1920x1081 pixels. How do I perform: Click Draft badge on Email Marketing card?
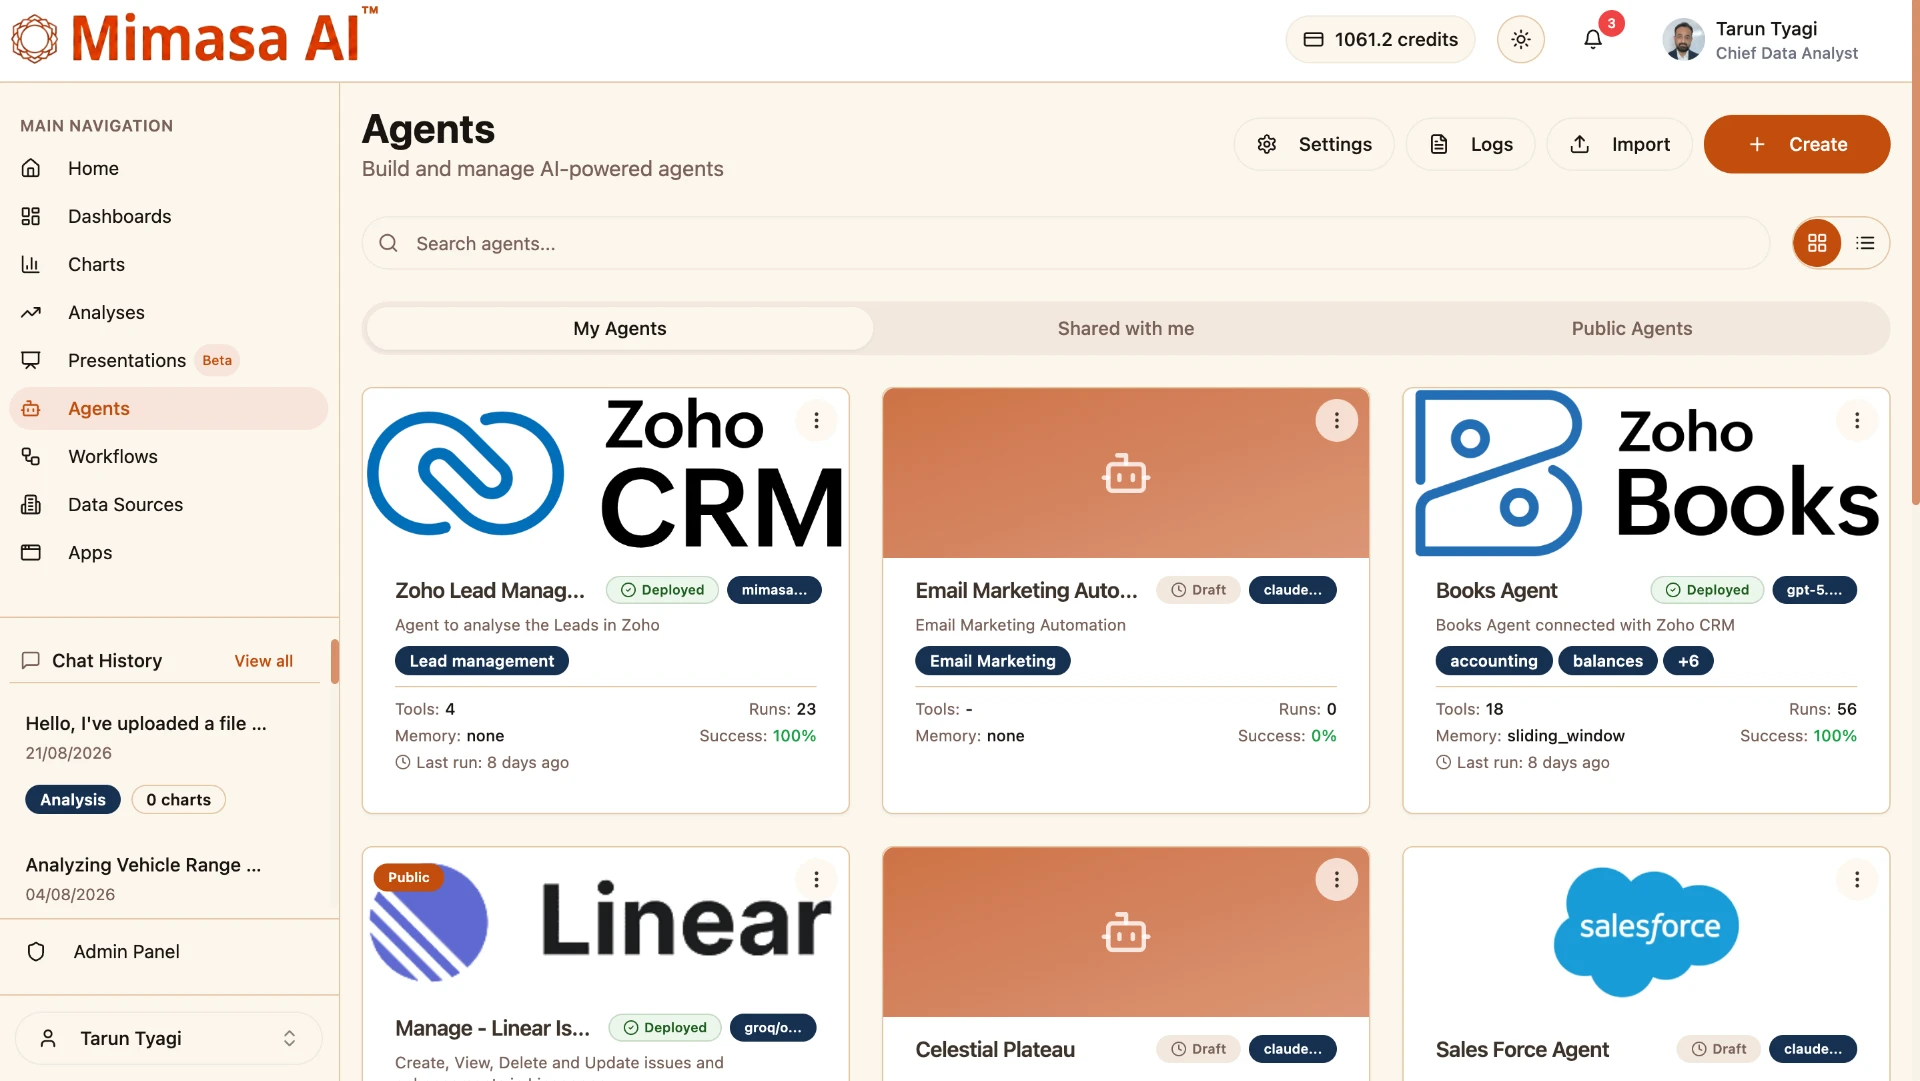[x=1198, y=590]
